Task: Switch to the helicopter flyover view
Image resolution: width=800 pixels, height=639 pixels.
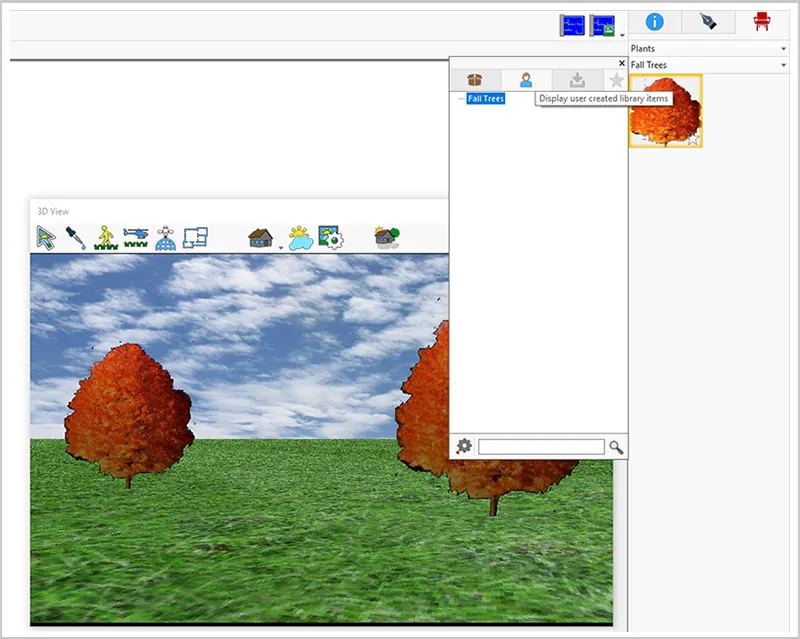Action: click(x=136, y=238)
